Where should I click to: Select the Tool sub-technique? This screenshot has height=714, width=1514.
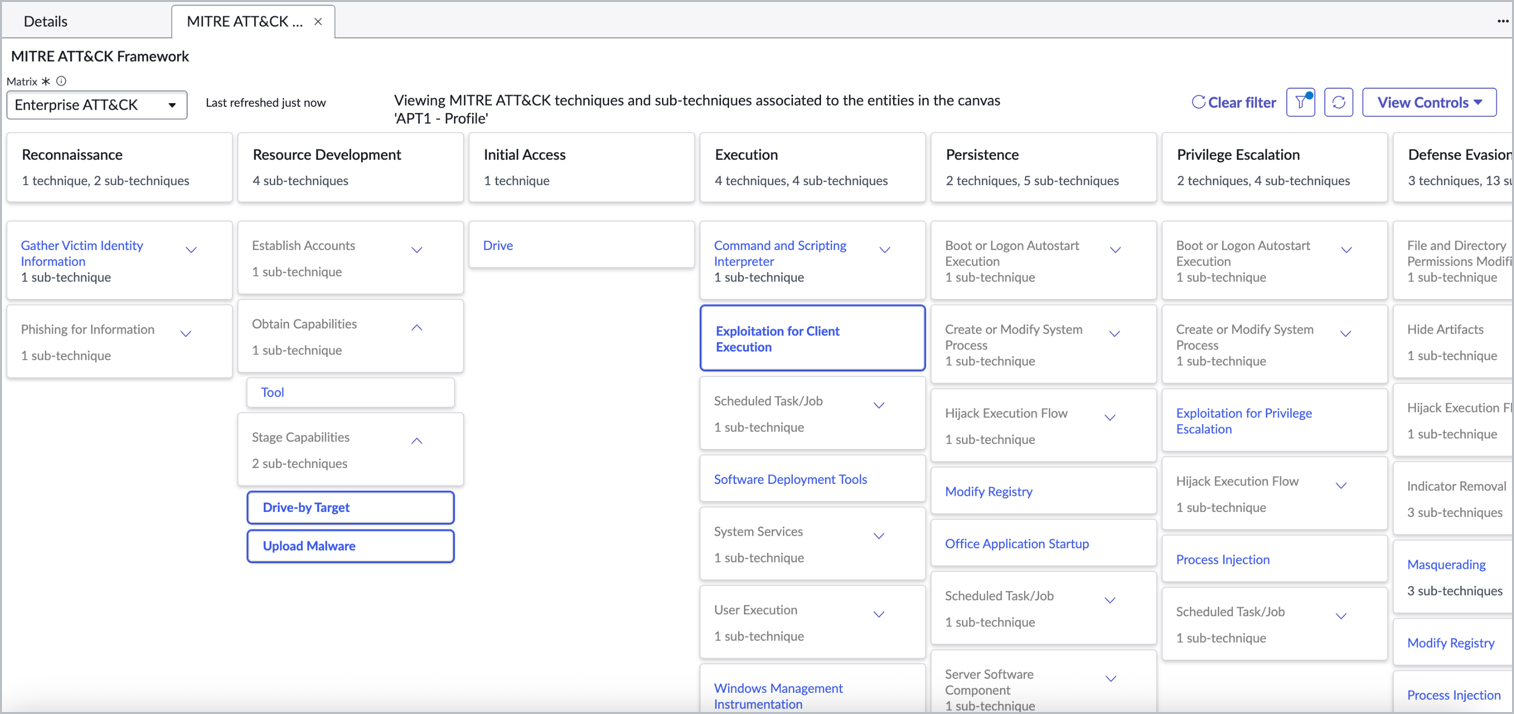(351, 392)
